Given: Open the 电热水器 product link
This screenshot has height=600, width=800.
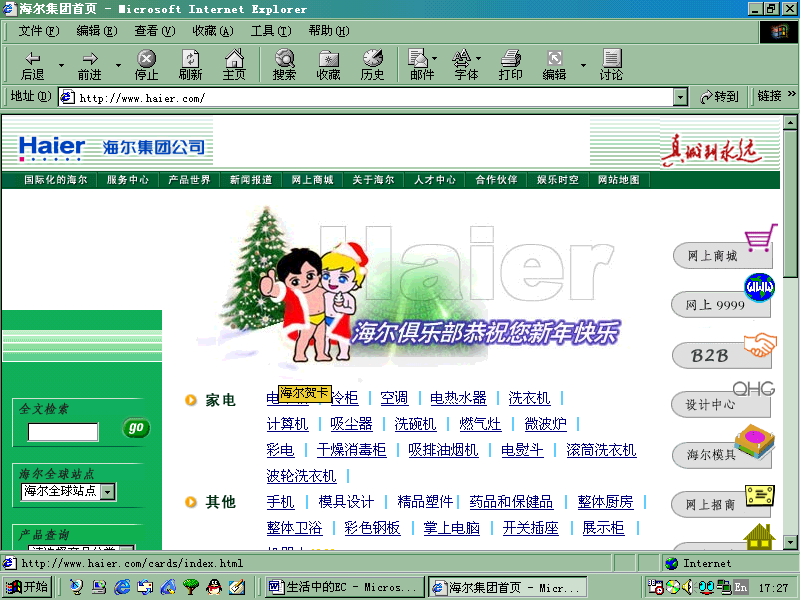Looking at the screenshot, I should [x=458, y=398].
